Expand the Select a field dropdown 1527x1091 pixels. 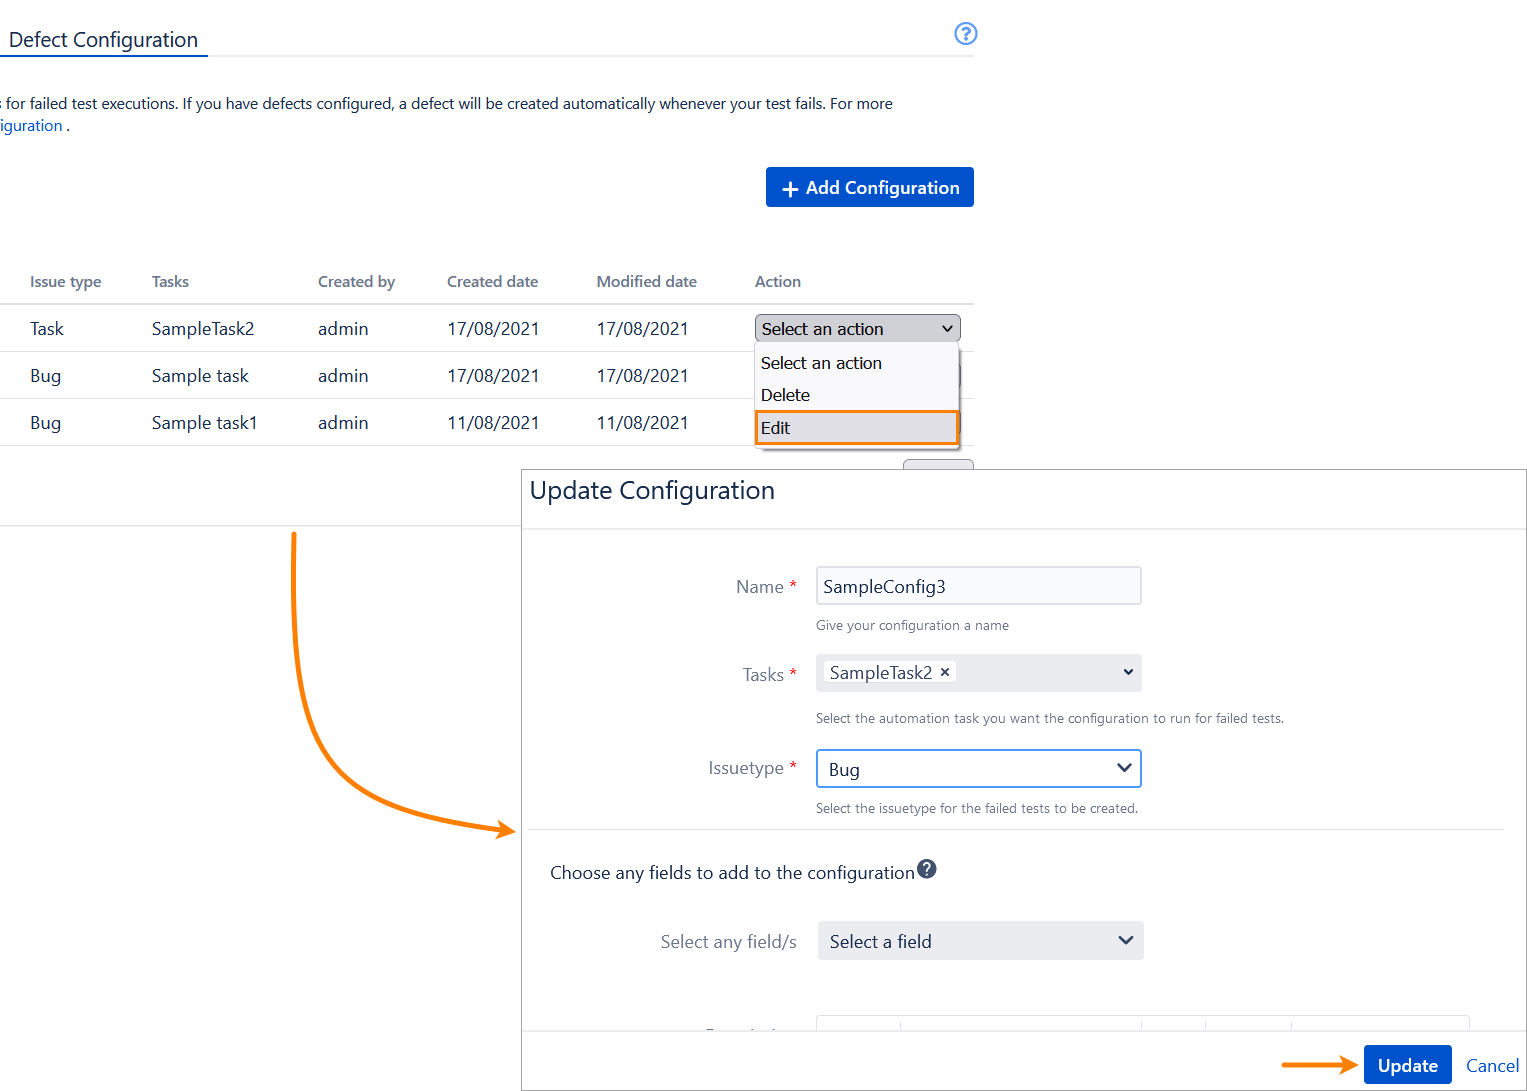979,941
